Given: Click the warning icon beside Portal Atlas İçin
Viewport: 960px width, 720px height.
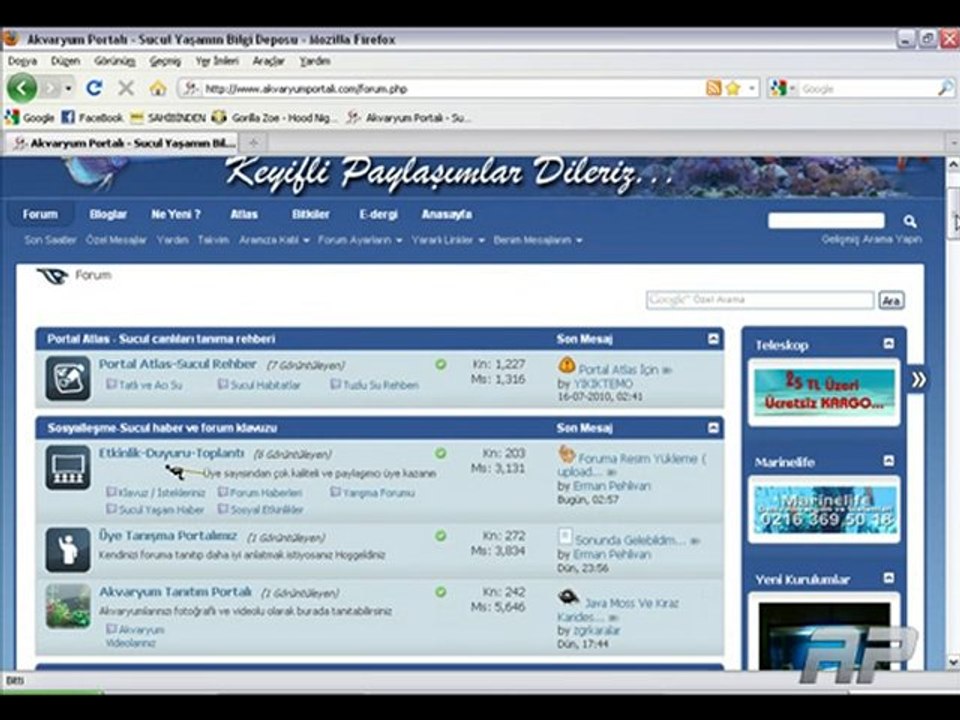Looking at the screenshot, I should pos(567,366).
